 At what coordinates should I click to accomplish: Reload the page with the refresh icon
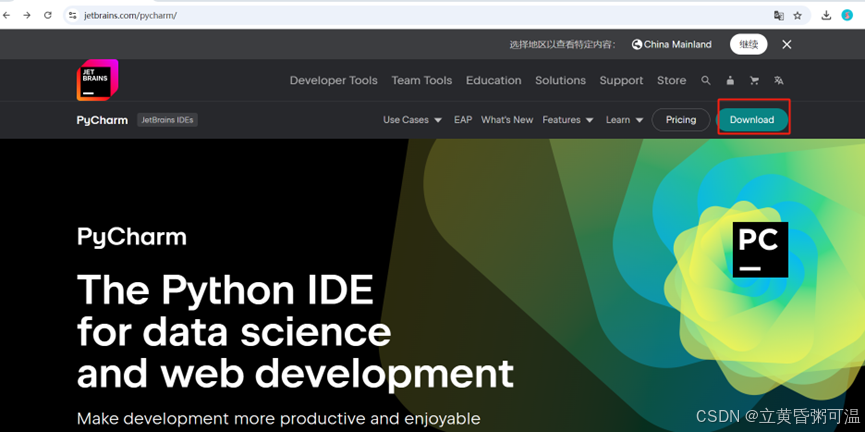coord(48,15)
